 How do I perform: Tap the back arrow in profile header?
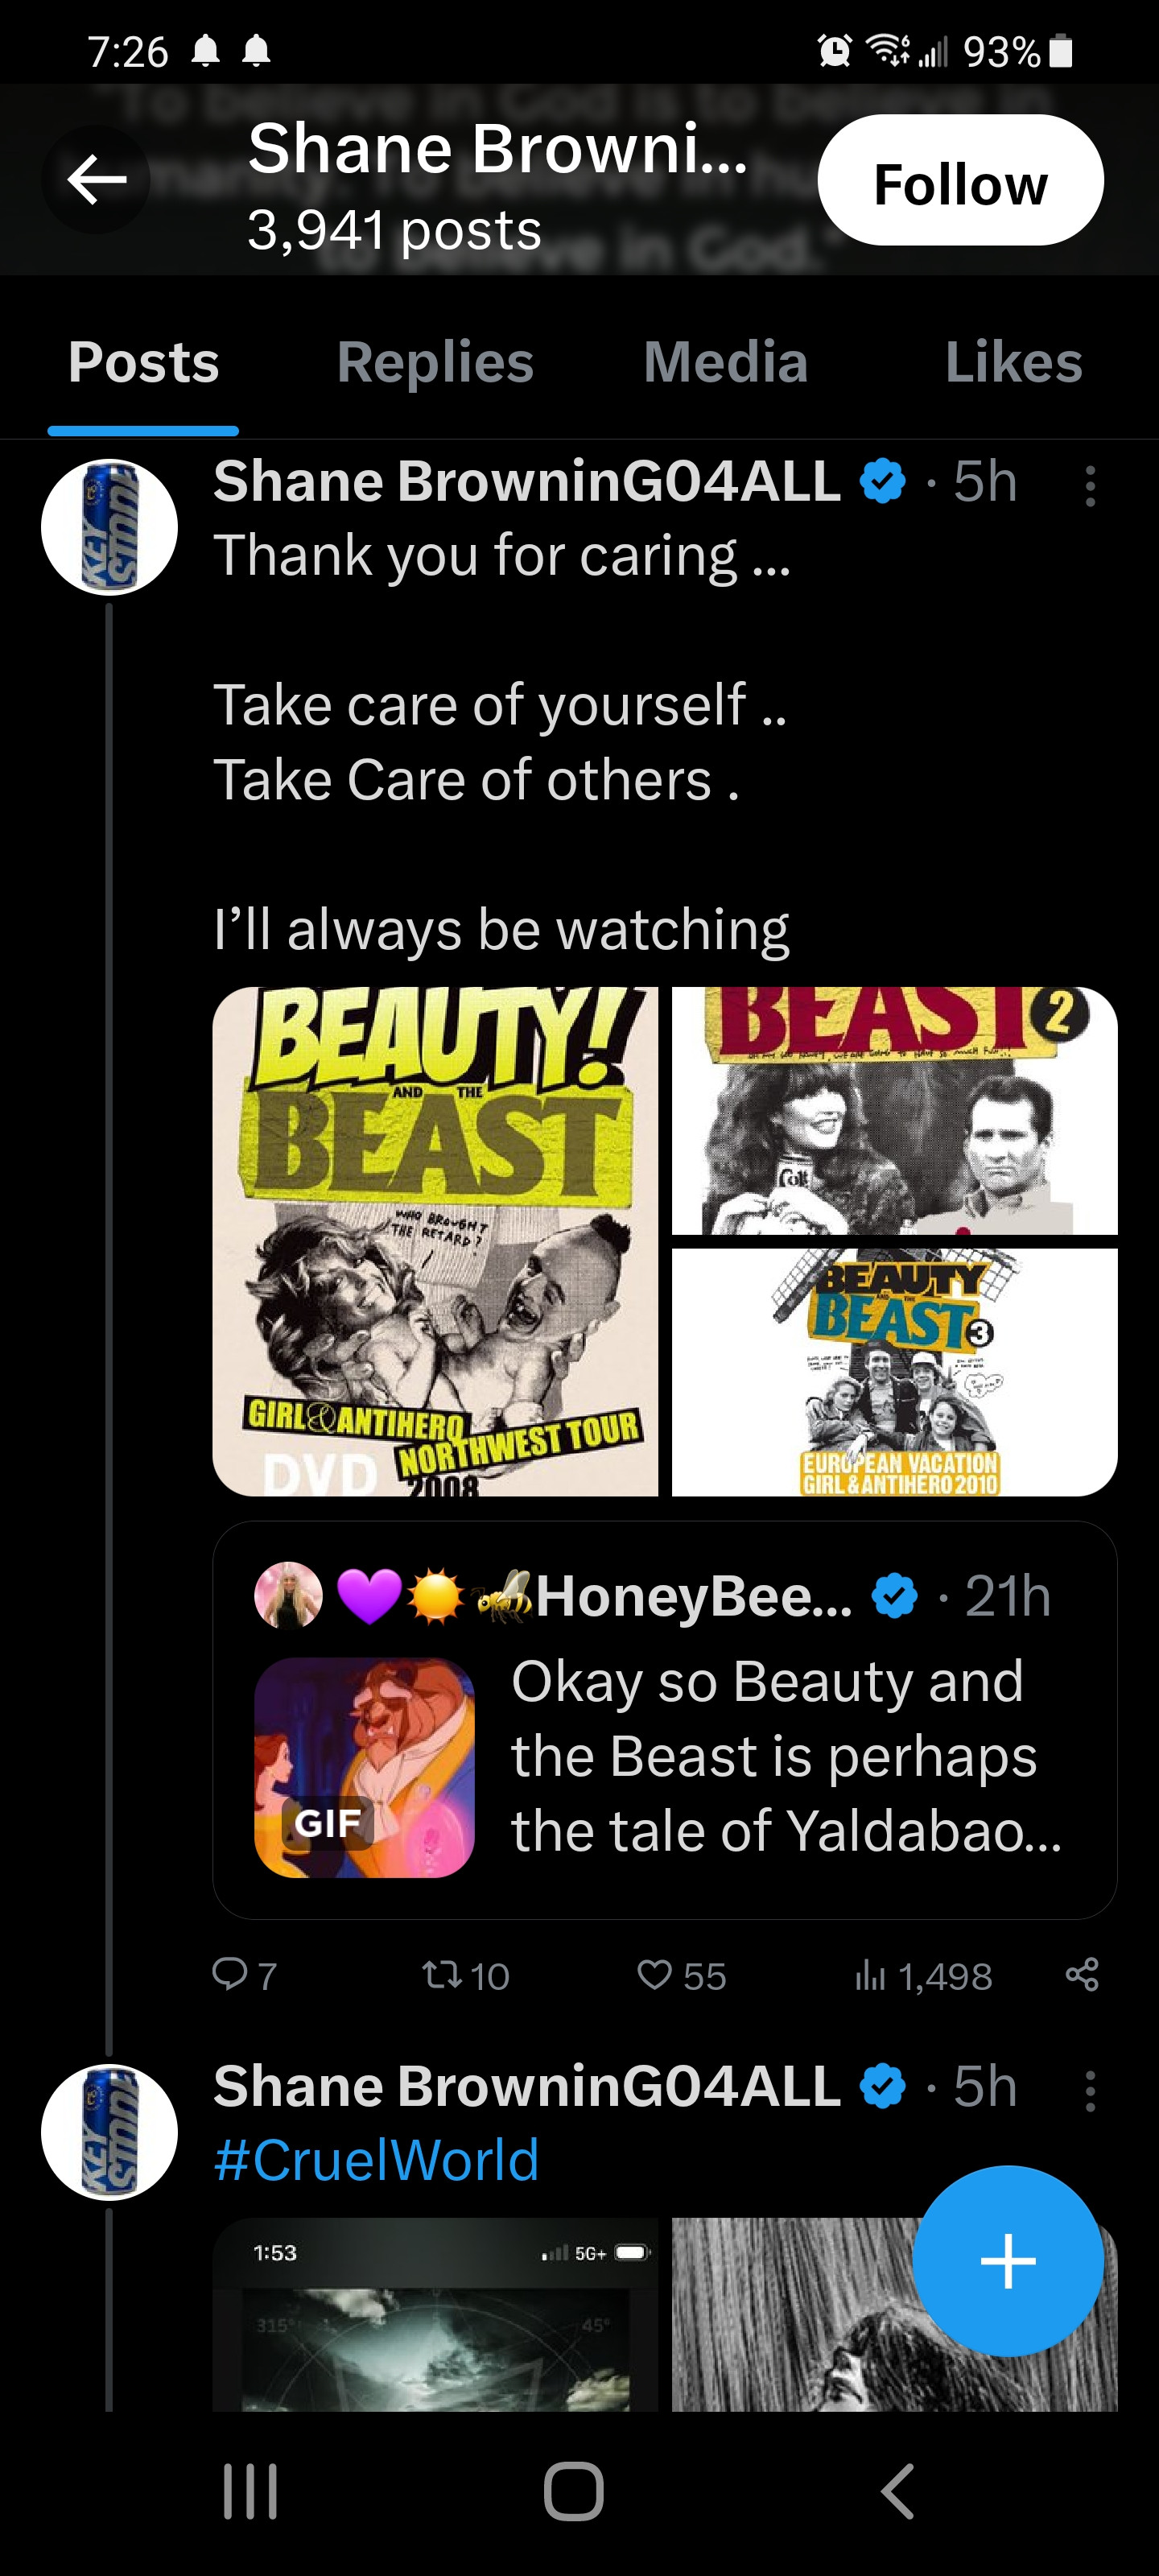(x=96, y=180)
